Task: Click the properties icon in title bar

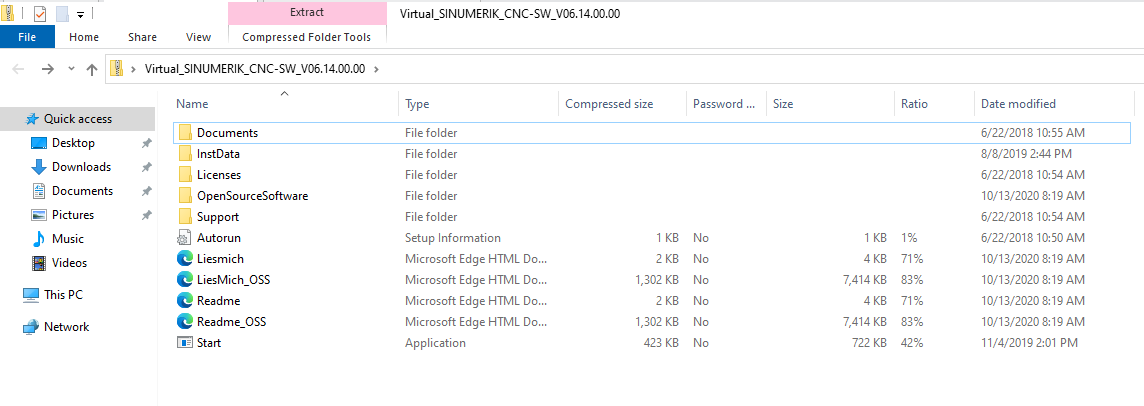Action: click(40, 15)
